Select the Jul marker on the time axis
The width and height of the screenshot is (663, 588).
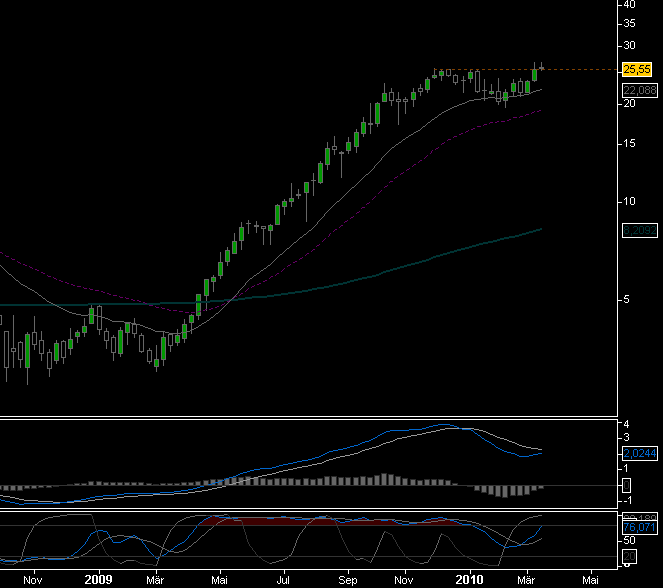[x=283, y=578]
